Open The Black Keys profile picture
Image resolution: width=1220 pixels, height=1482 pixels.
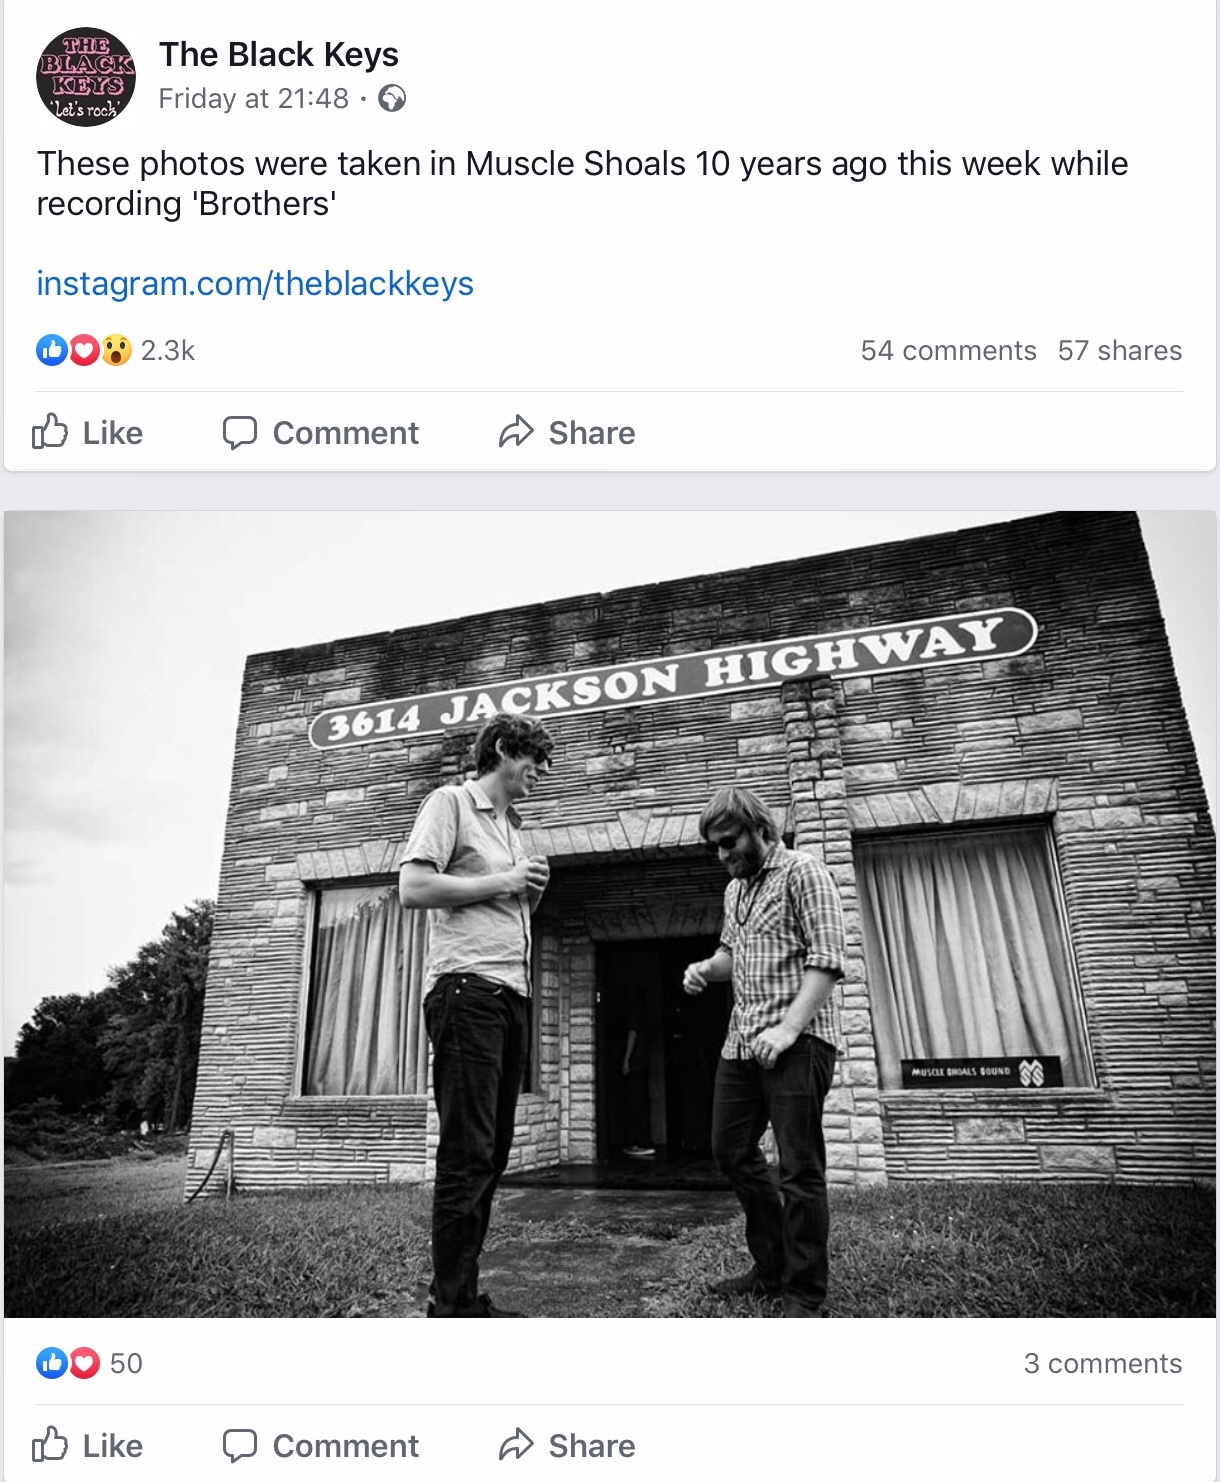pyautogui.click(x=86, y=77)
